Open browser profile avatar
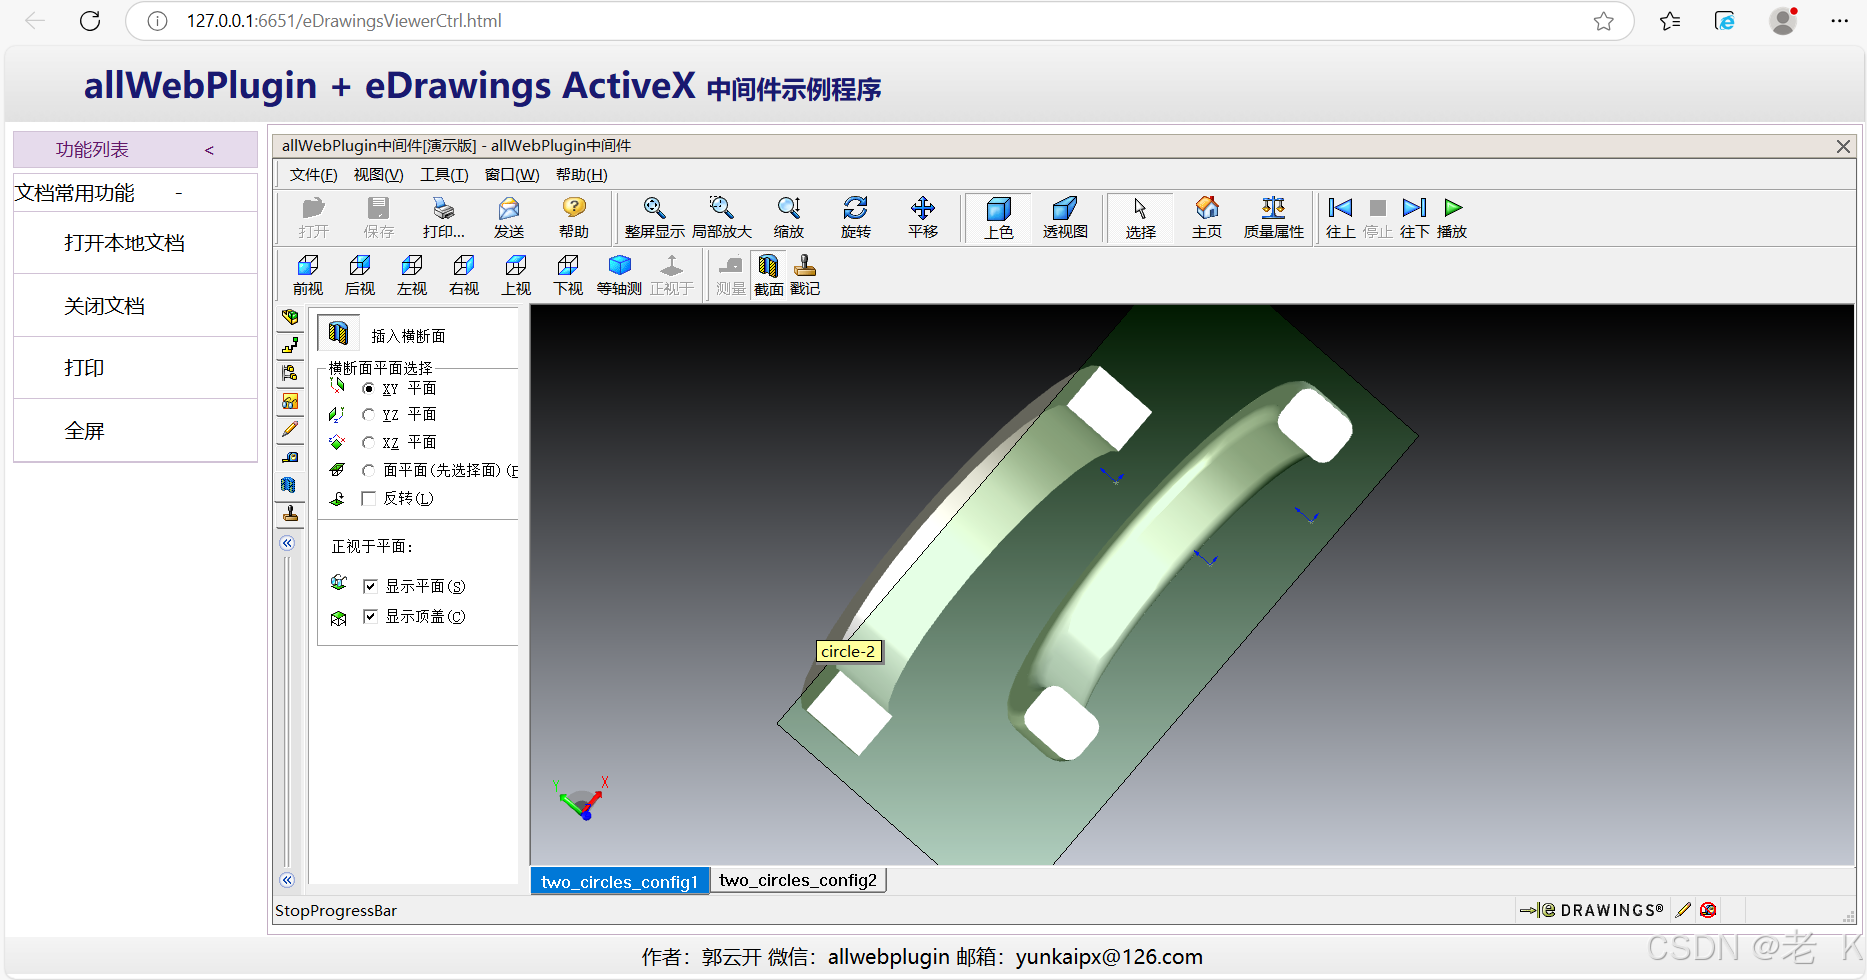Viewport: 1867px width, 980px height. (1783, 21)
